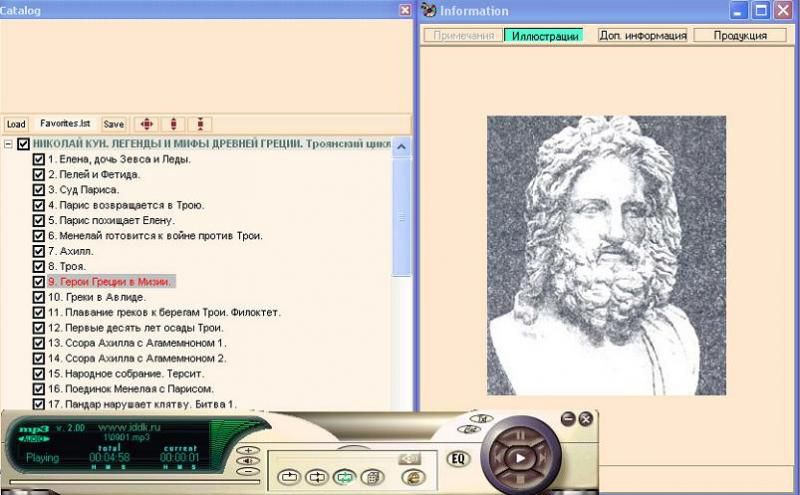Click the Save button in Catalog
Viewport: 800px width, 495px height.
coord(114,124)
